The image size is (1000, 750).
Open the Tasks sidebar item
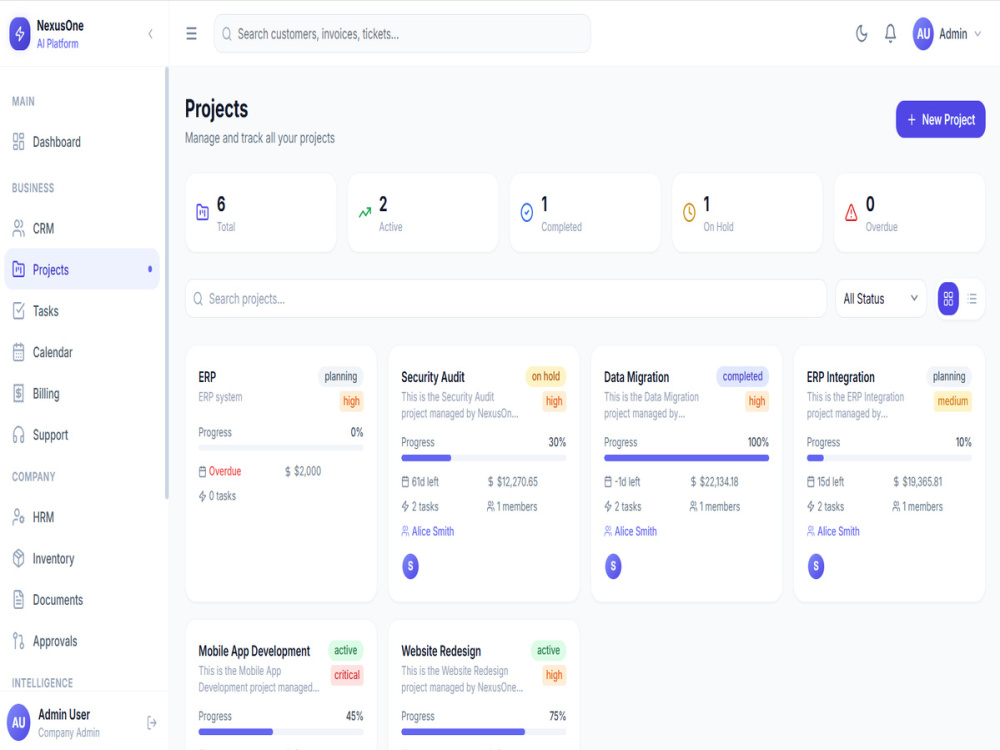(x=82, y=311)
